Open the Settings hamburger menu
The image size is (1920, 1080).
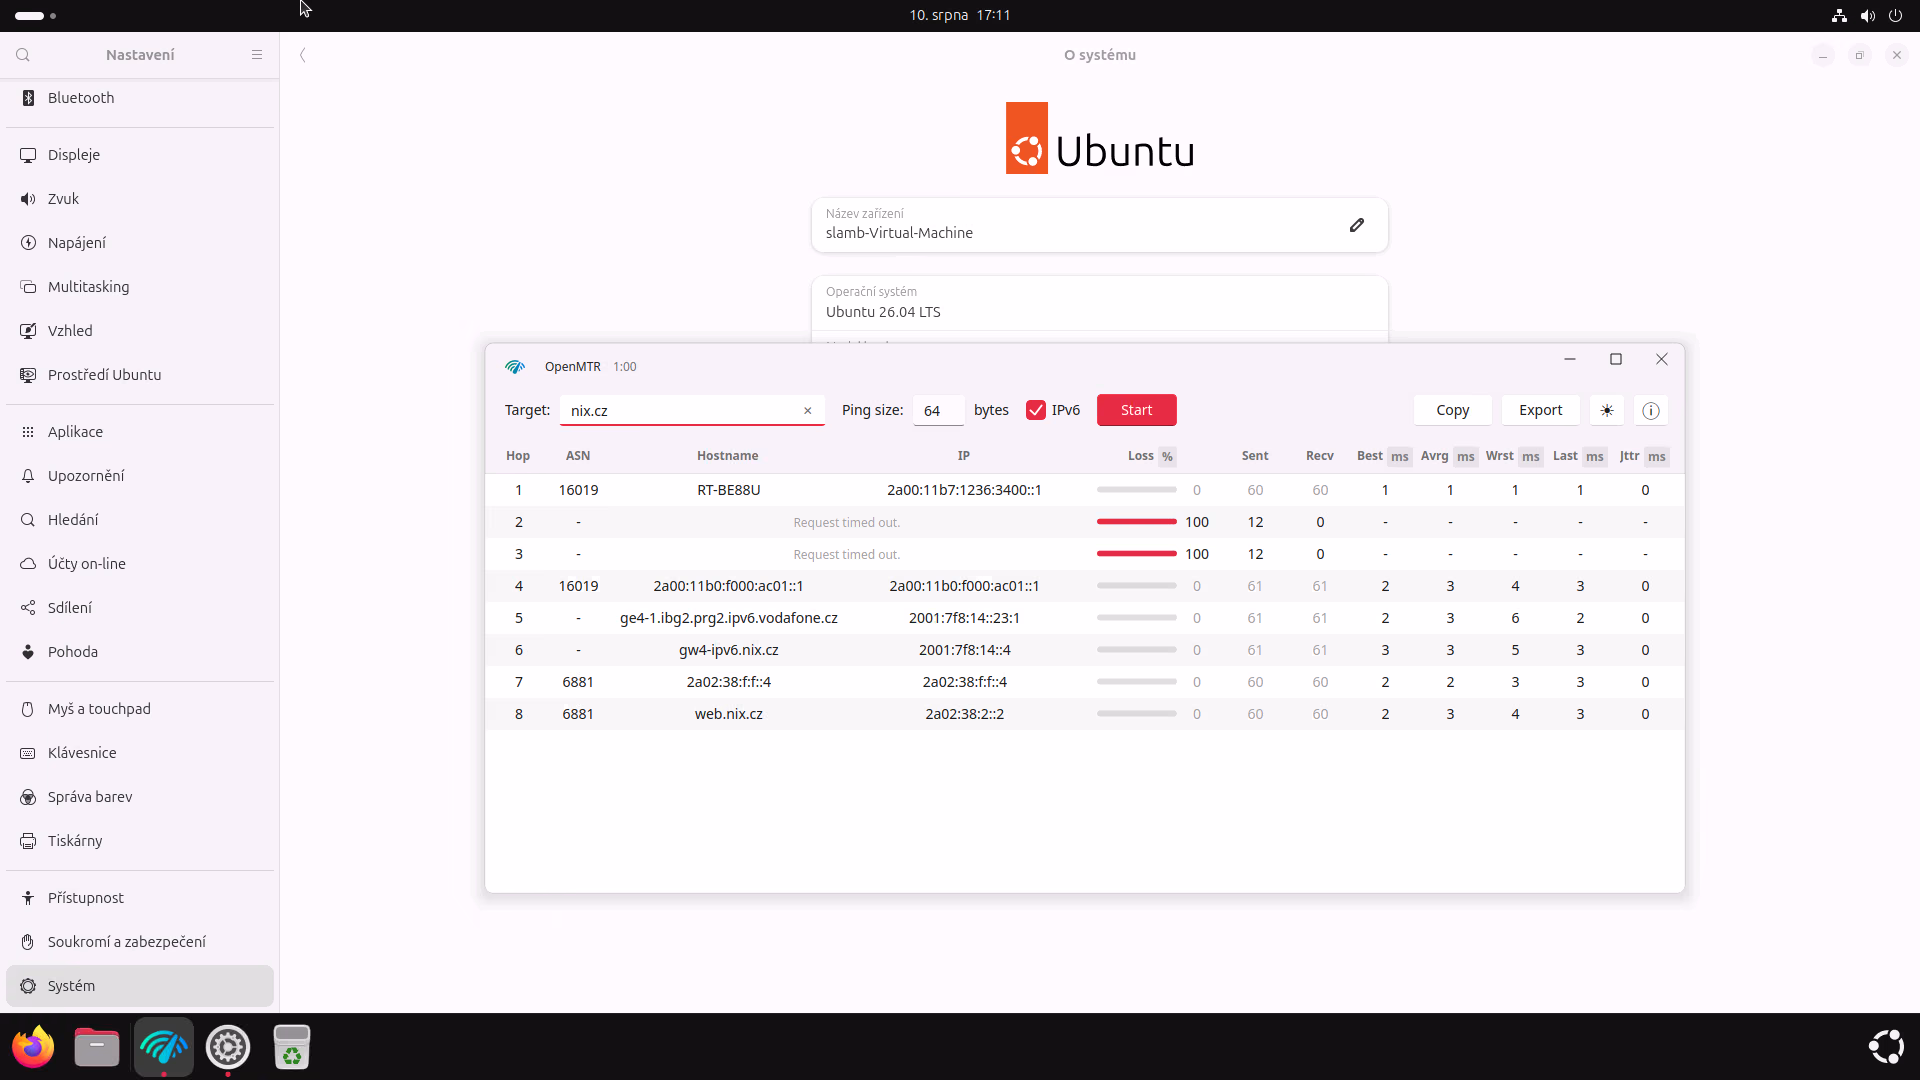tap(257, 55)
